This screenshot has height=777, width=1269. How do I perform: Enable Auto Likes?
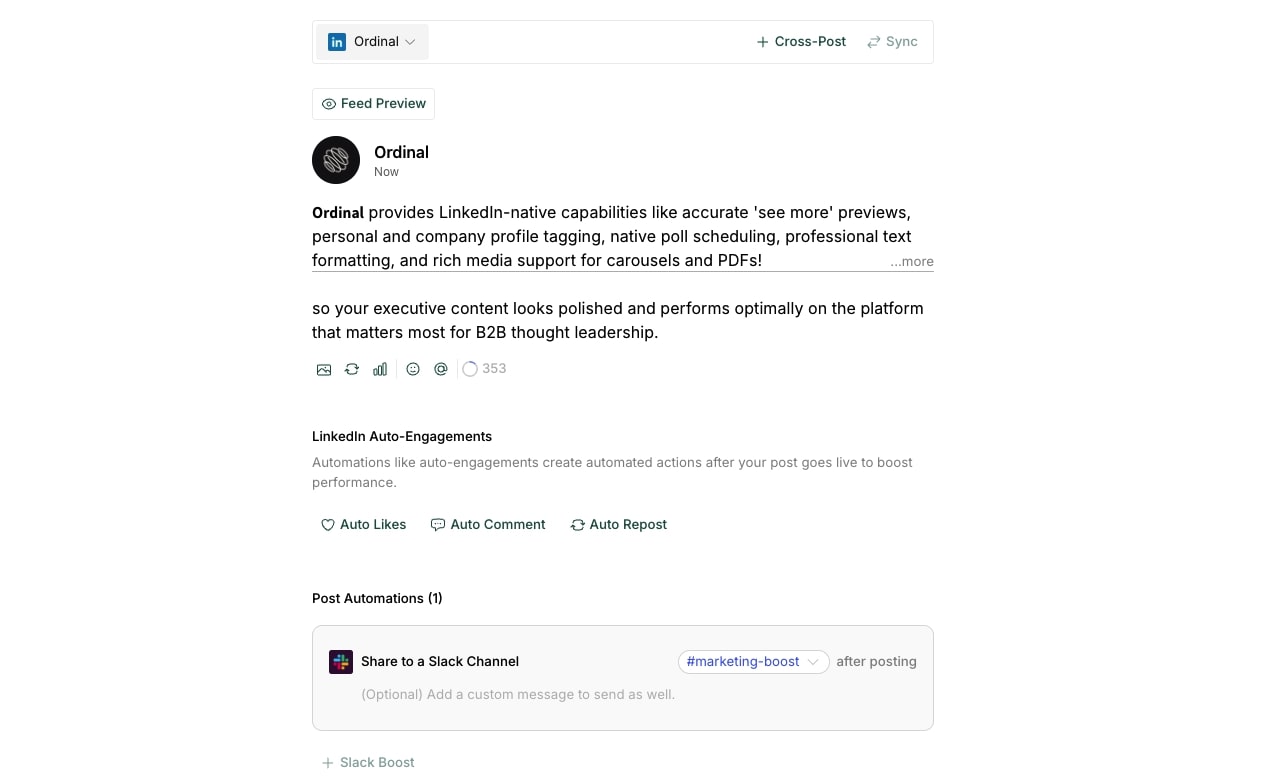coord(363,524)
